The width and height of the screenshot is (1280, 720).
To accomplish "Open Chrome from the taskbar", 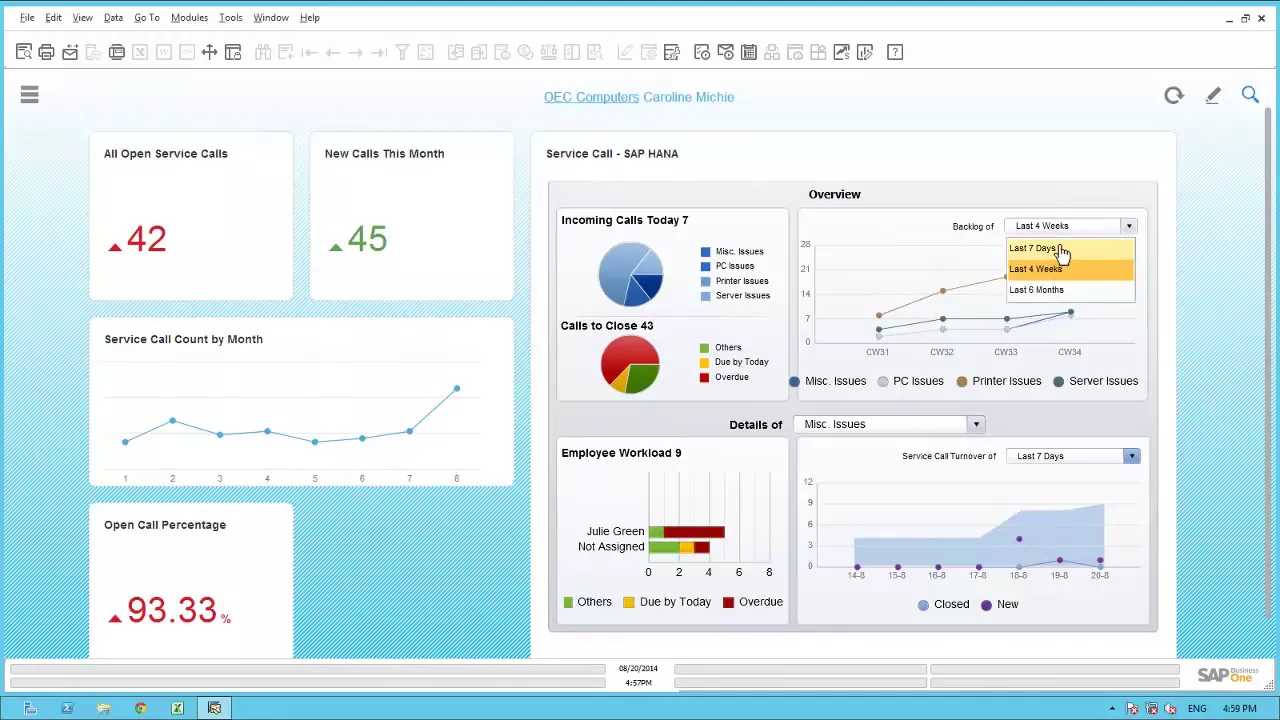I will tap(140, 708).
